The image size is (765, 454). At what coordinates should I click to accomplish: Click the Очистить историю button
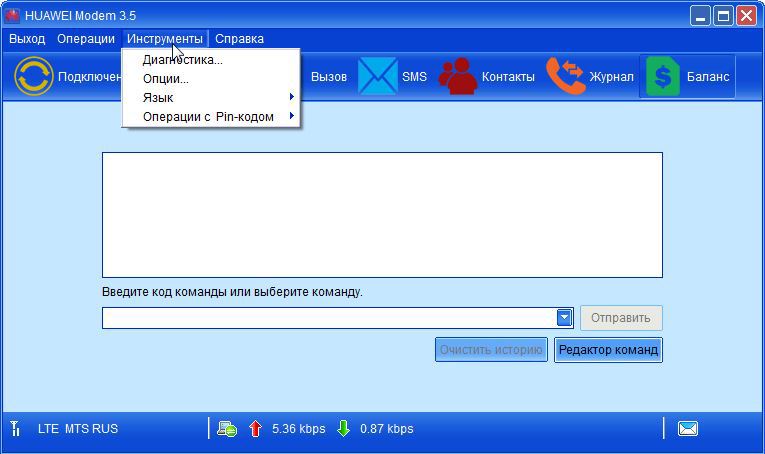tap(491, 350)
